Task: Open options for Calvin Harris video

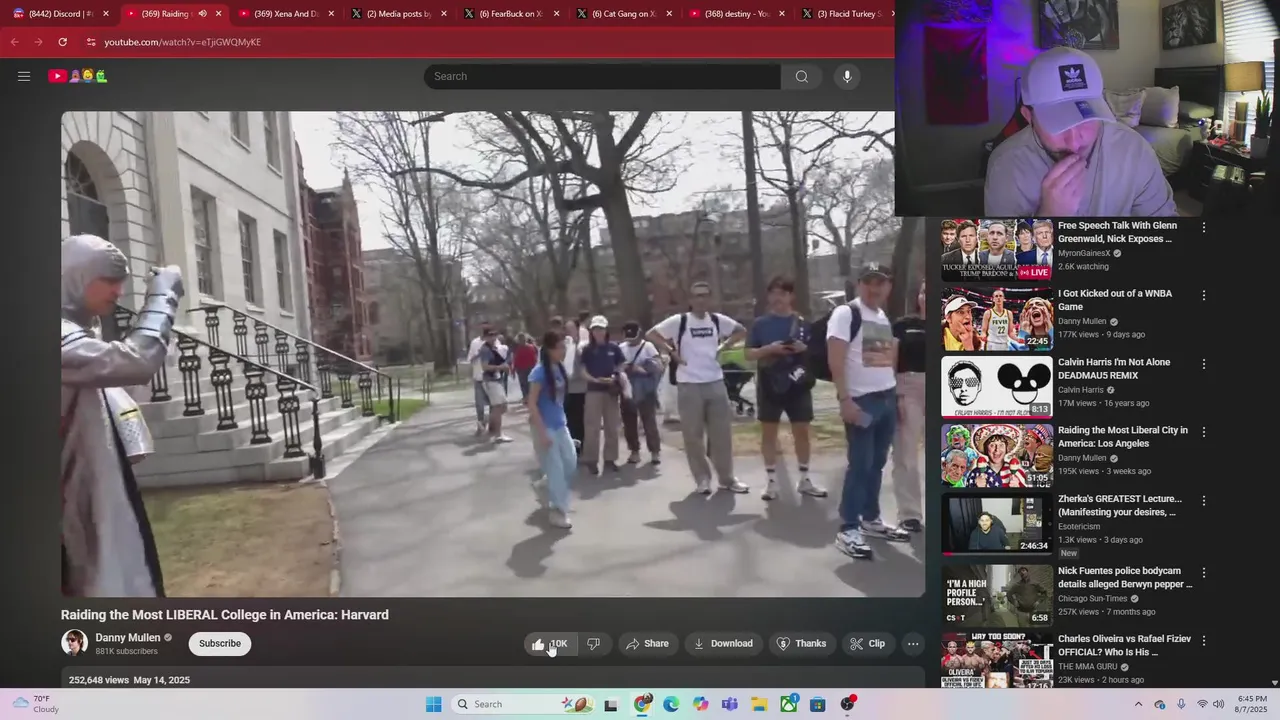Action: 1203,364
